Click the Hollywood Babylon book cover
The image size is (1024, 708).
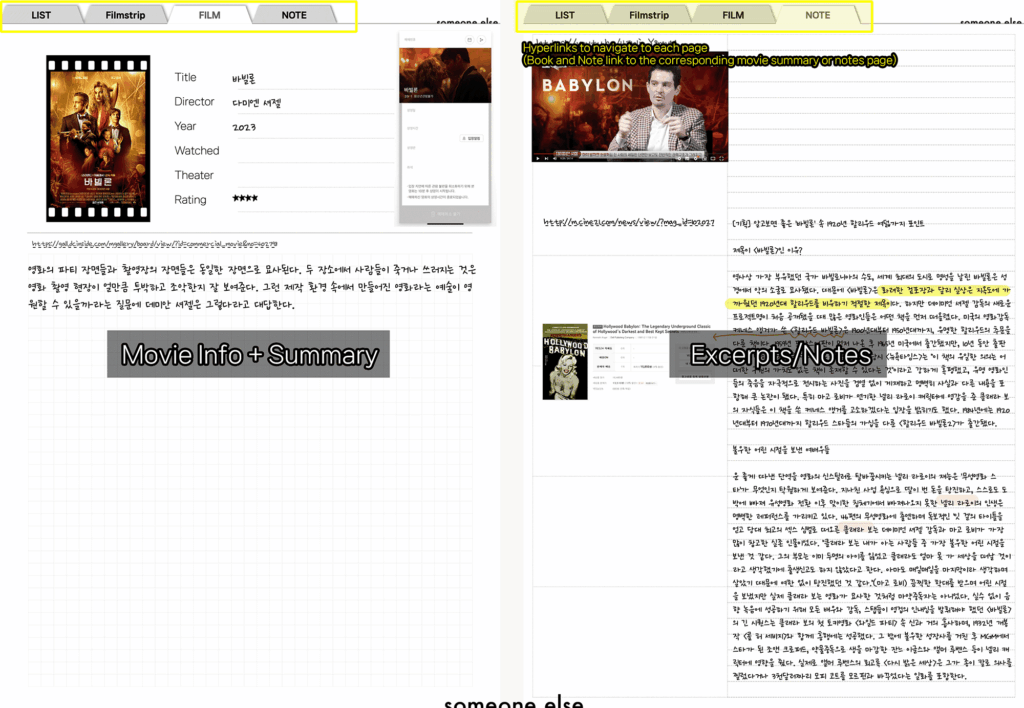(566, 361)
